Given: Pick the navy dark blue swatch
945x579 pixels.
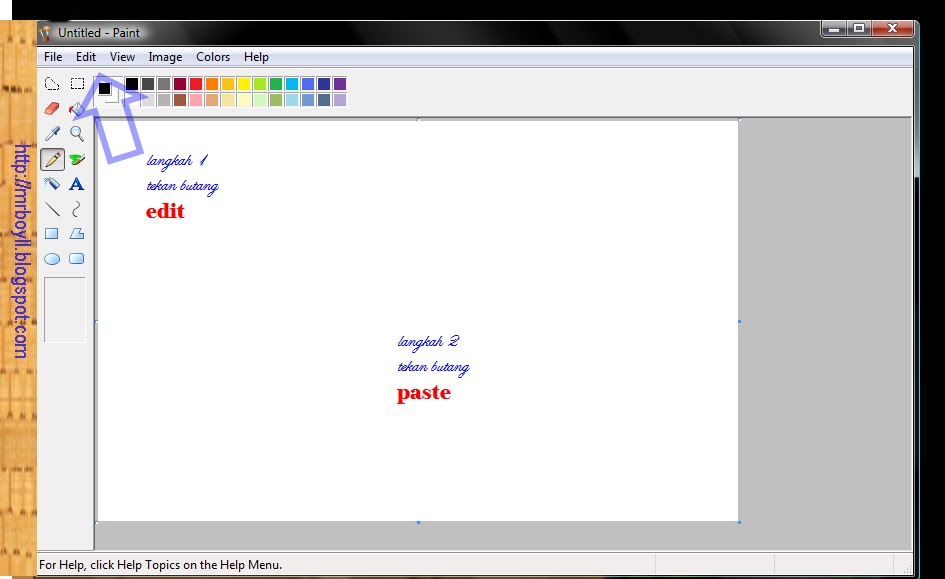Looking at the screenshot, I should pyautogui.click(x=324, y=84).
